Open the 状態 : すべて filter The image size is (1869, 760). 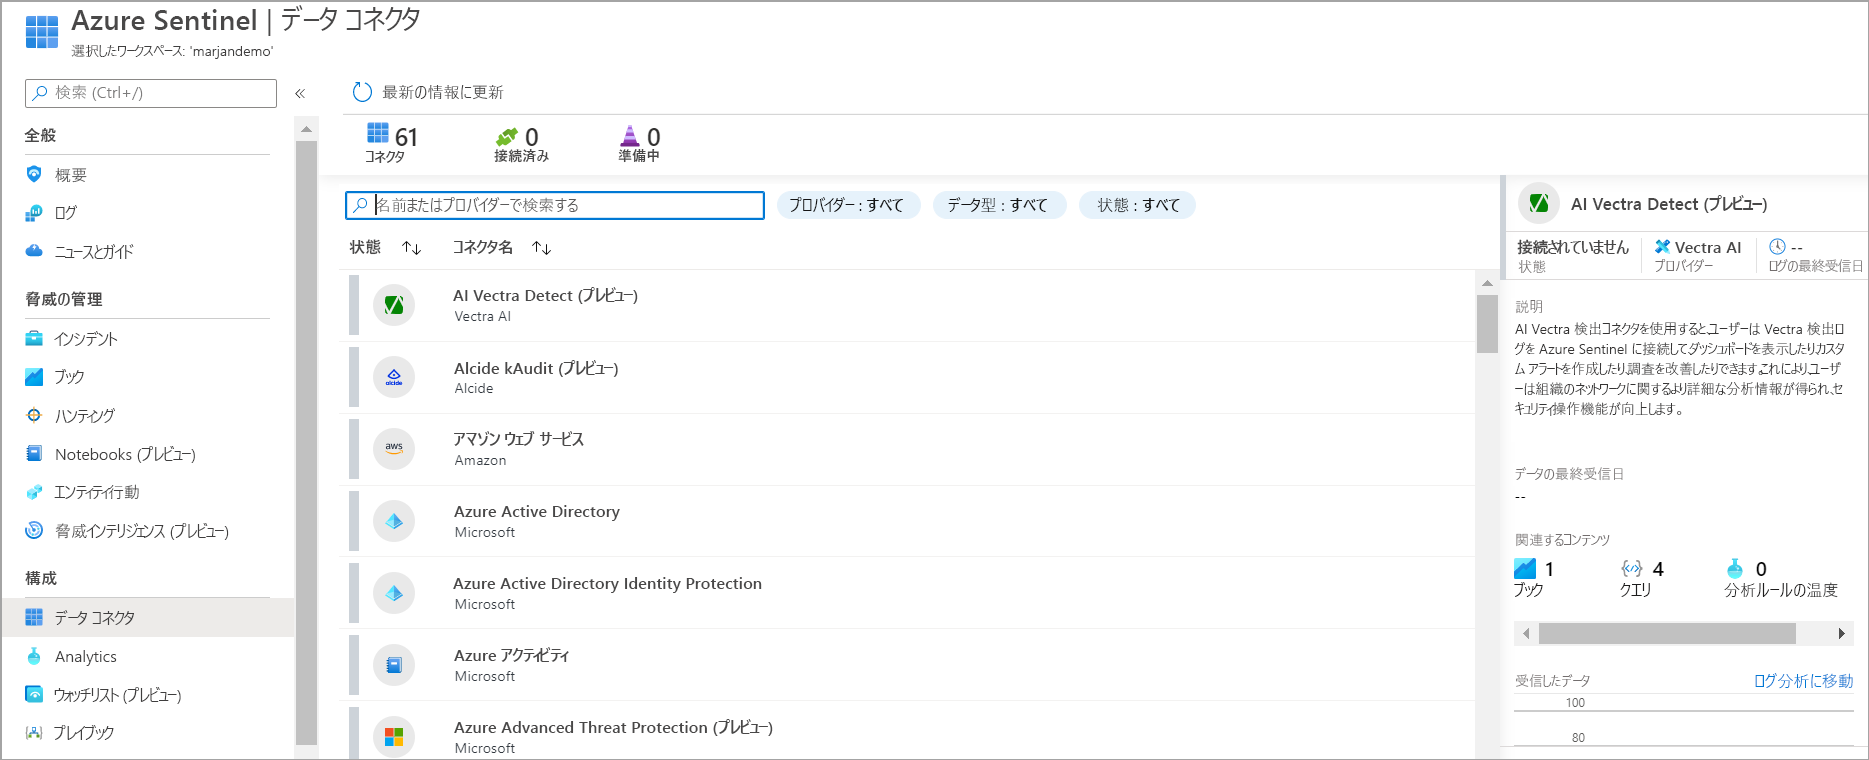(x=1138, y=205)
